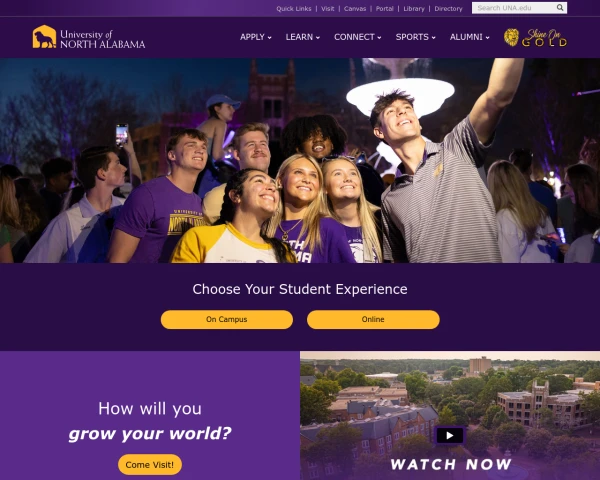600x480 pixels.
Task: Open the CONNECT dropdown menu
Action: point(357,37)
